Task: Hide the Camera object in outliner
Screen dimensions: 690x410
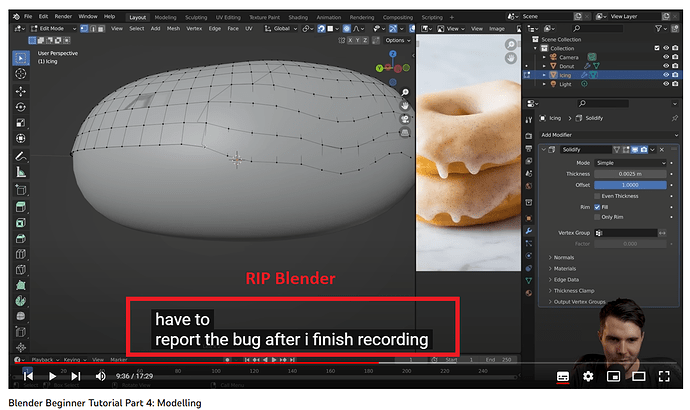Action: tap(666, 57)
